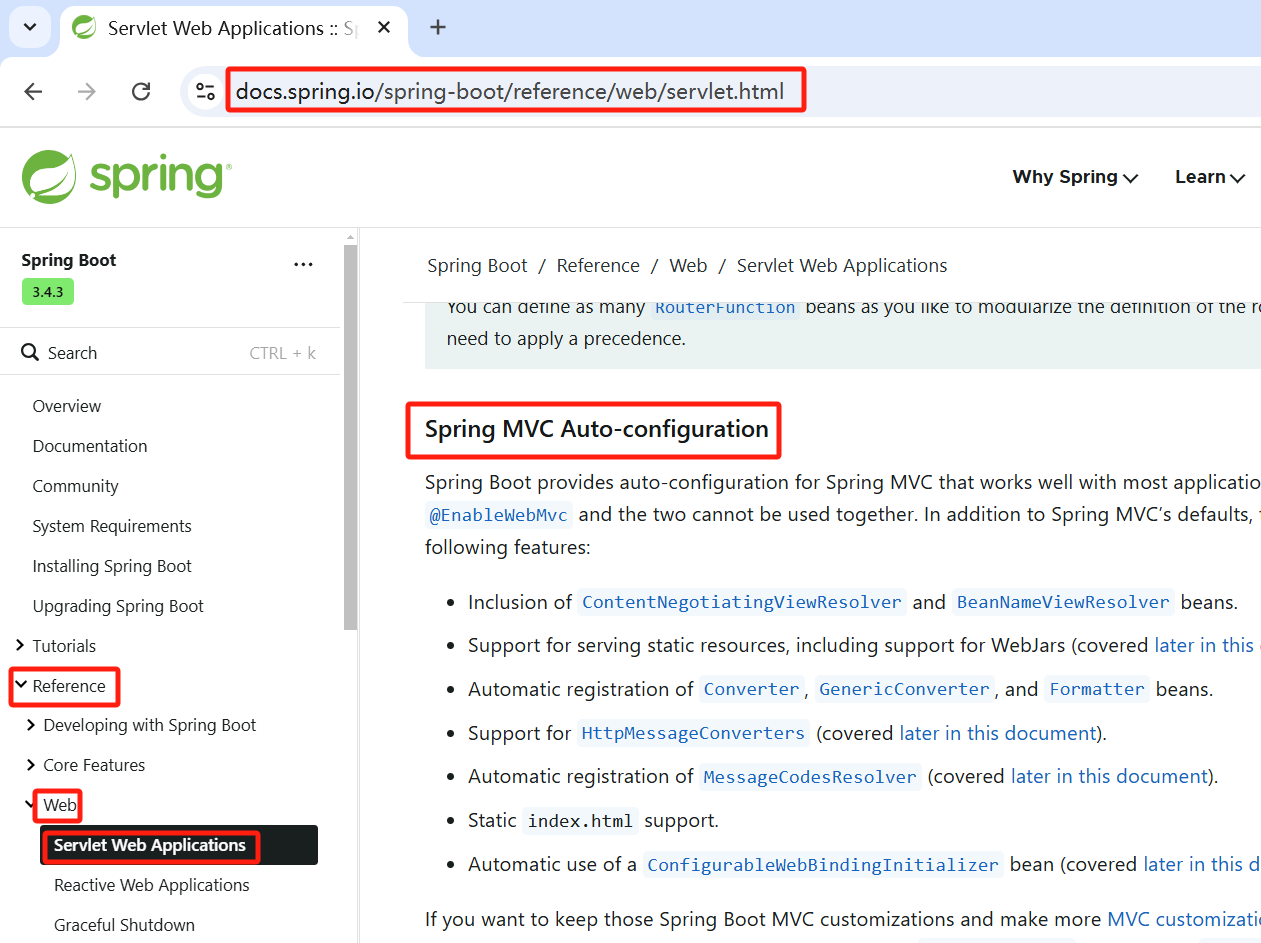Open Graceful Shutdown in sidebar
Image resolution: width=1261 pixels, height=943 pixels.
click(x=124, y=925)
